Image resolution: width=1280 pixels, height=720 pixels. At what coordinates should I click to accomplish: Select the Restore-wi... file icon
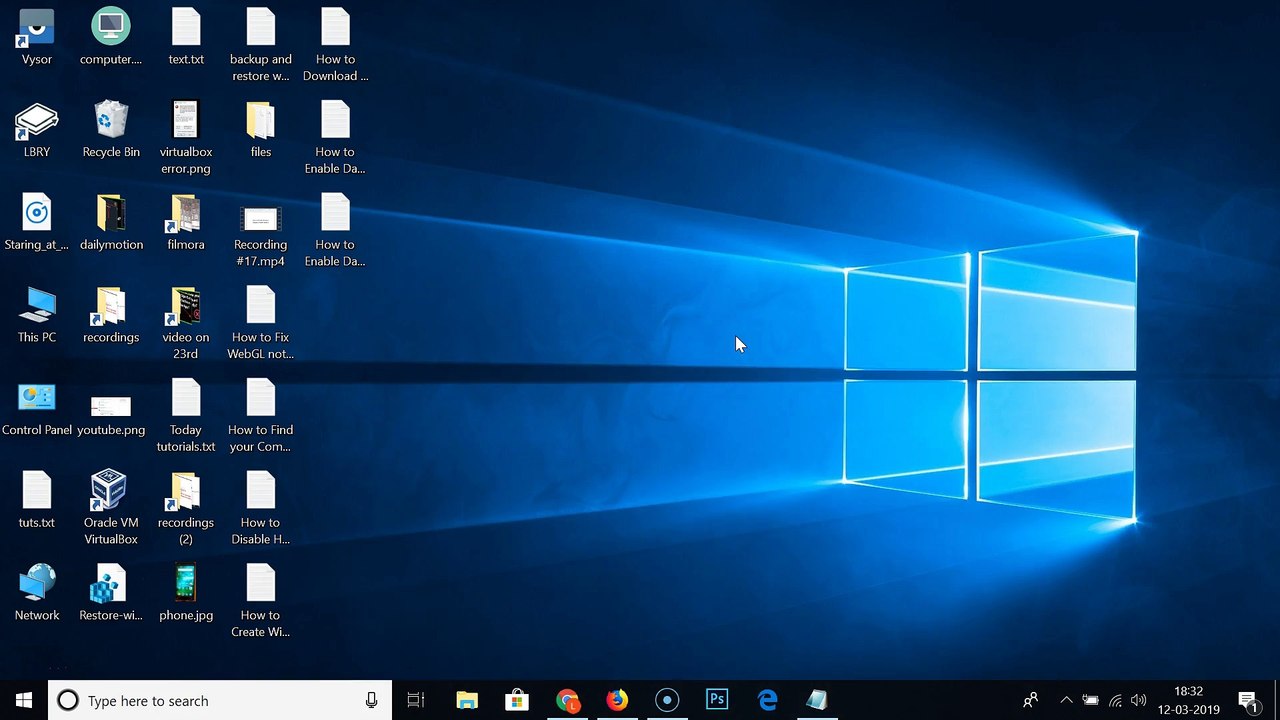tap(111, 592)
